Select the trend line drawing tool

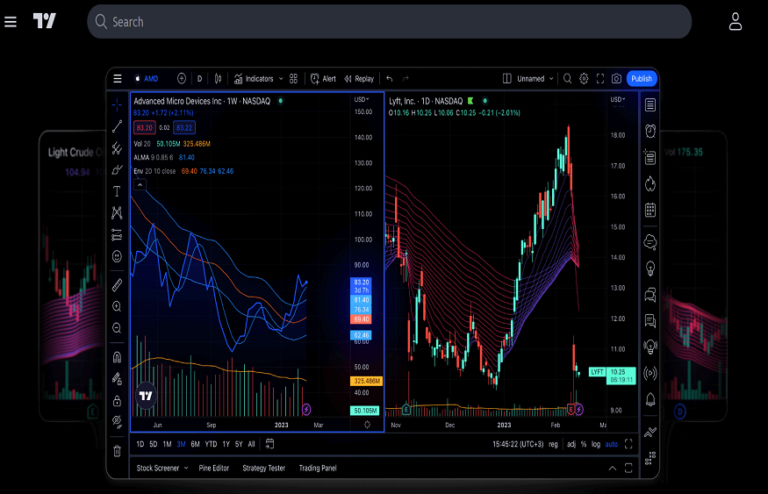pos(117,126)
